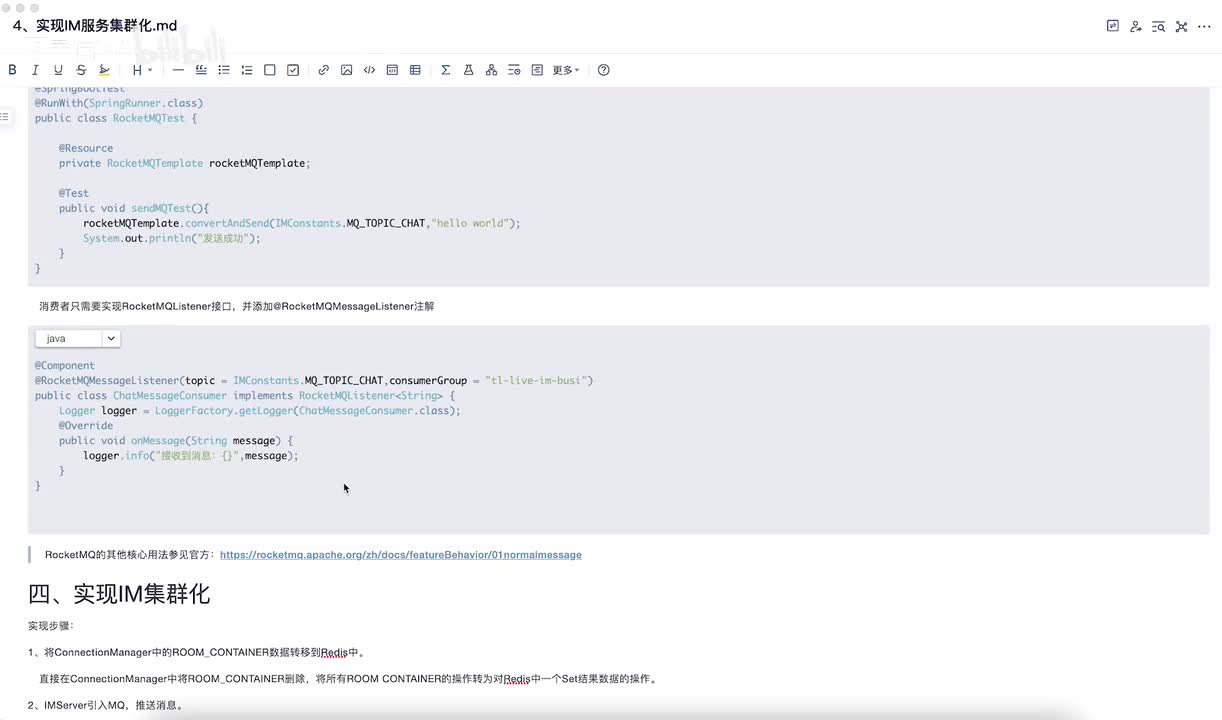The width and height of the screenshot is (1222, 720).
Task: Open the 更多 (more) dropdown
Action: click(x=566, y=70)
